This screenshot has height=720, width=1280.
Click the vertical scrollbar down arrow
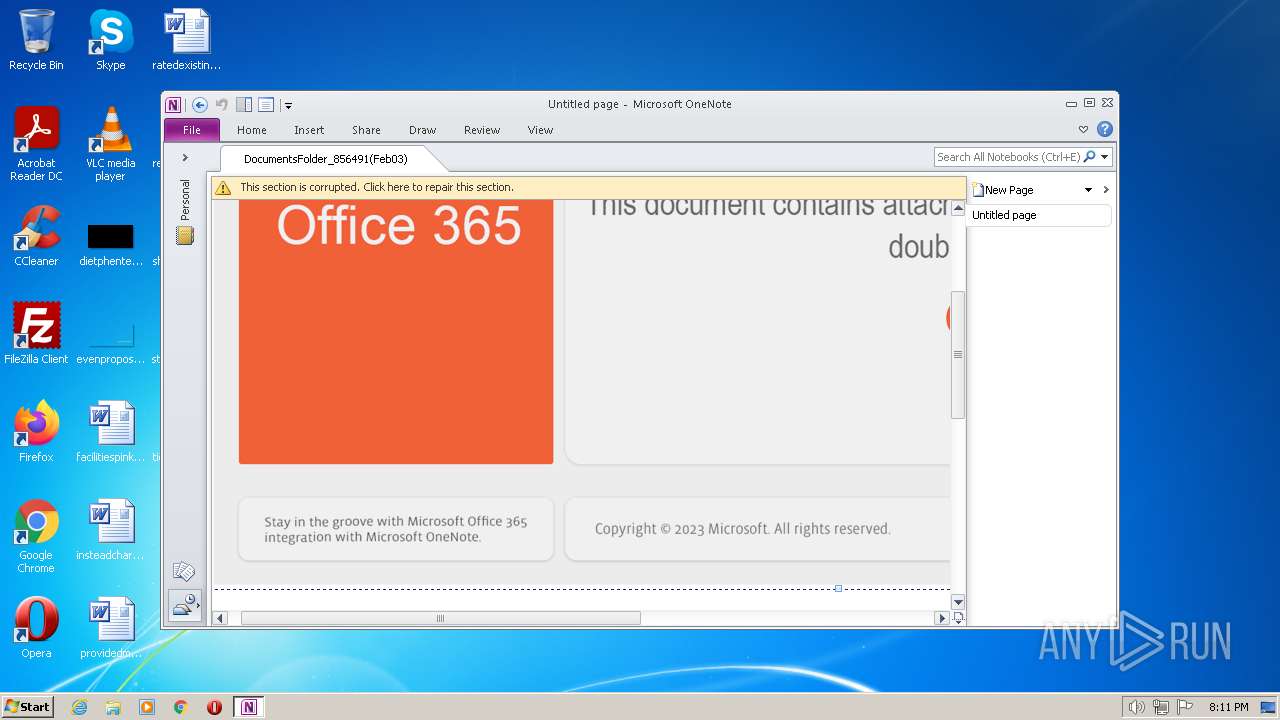click(x=958, y=602)
